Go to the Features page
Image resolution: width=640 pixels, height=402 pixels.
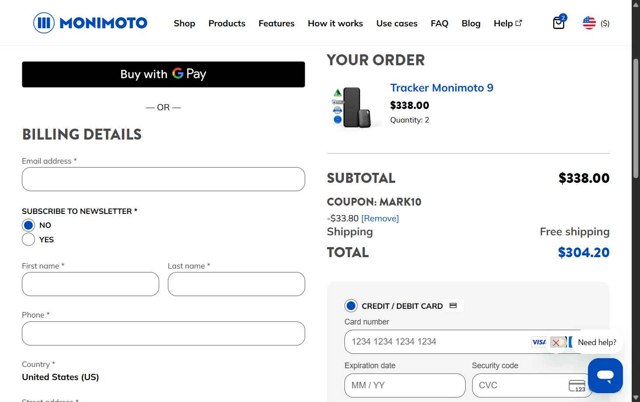pyautogui.click(x=276, y=23)
